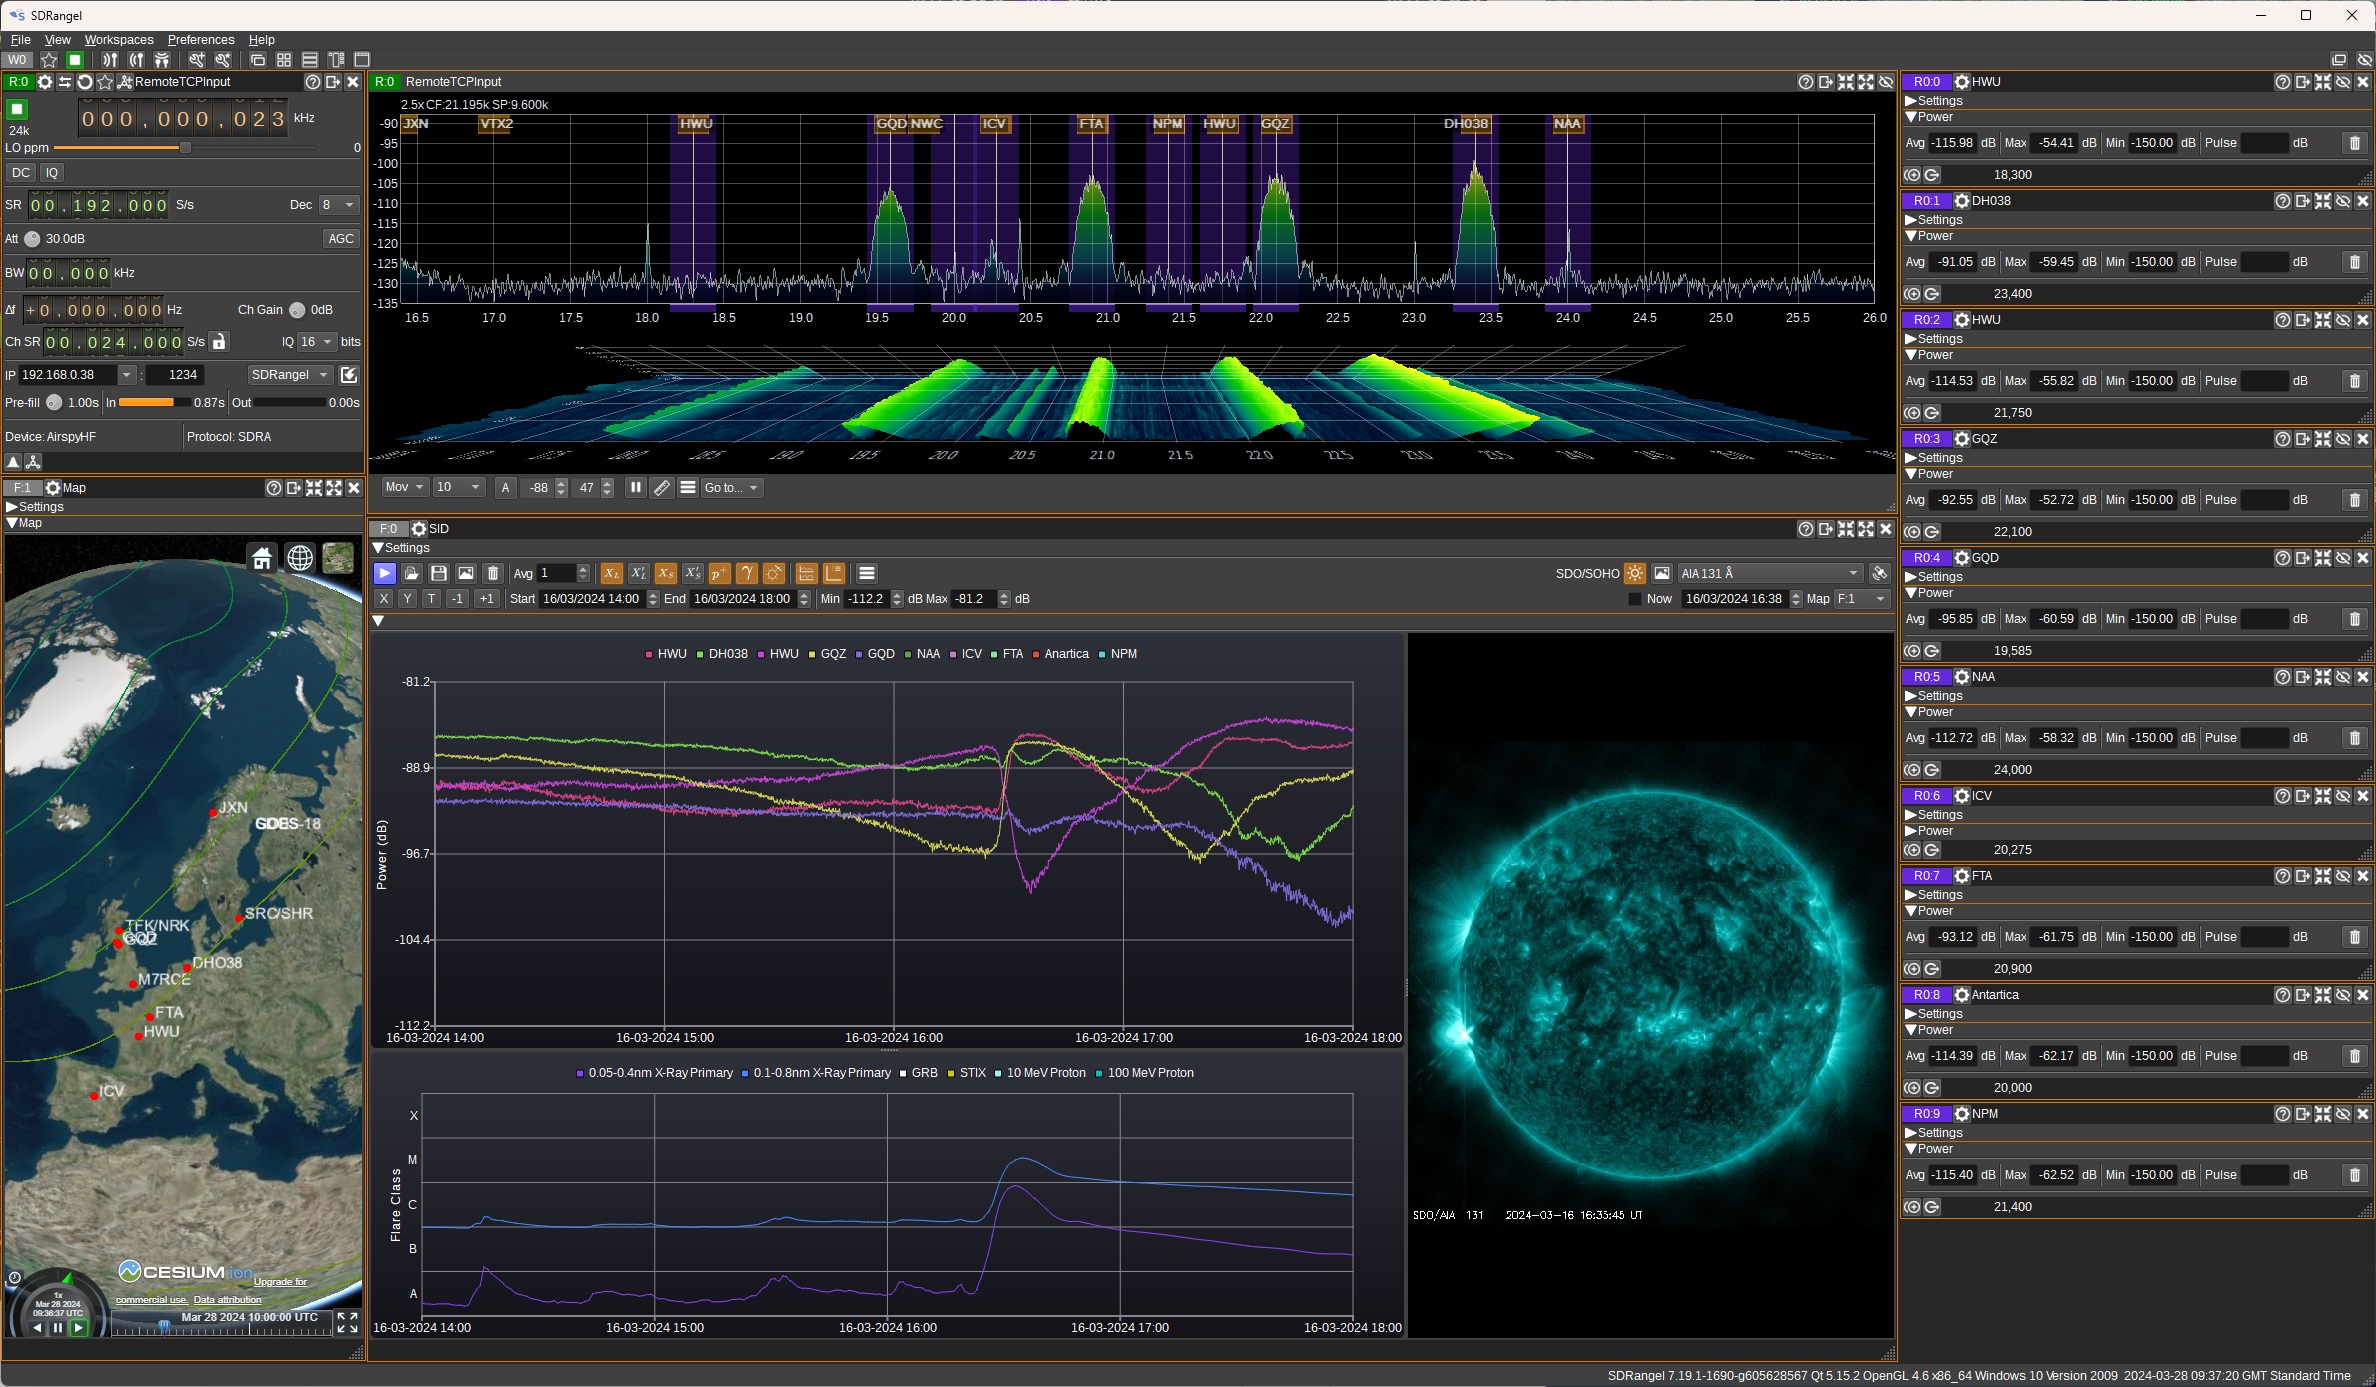The image size is (2376, 1387).
Task: Autoscale Y axis in SID
Action: pos(407,599)
